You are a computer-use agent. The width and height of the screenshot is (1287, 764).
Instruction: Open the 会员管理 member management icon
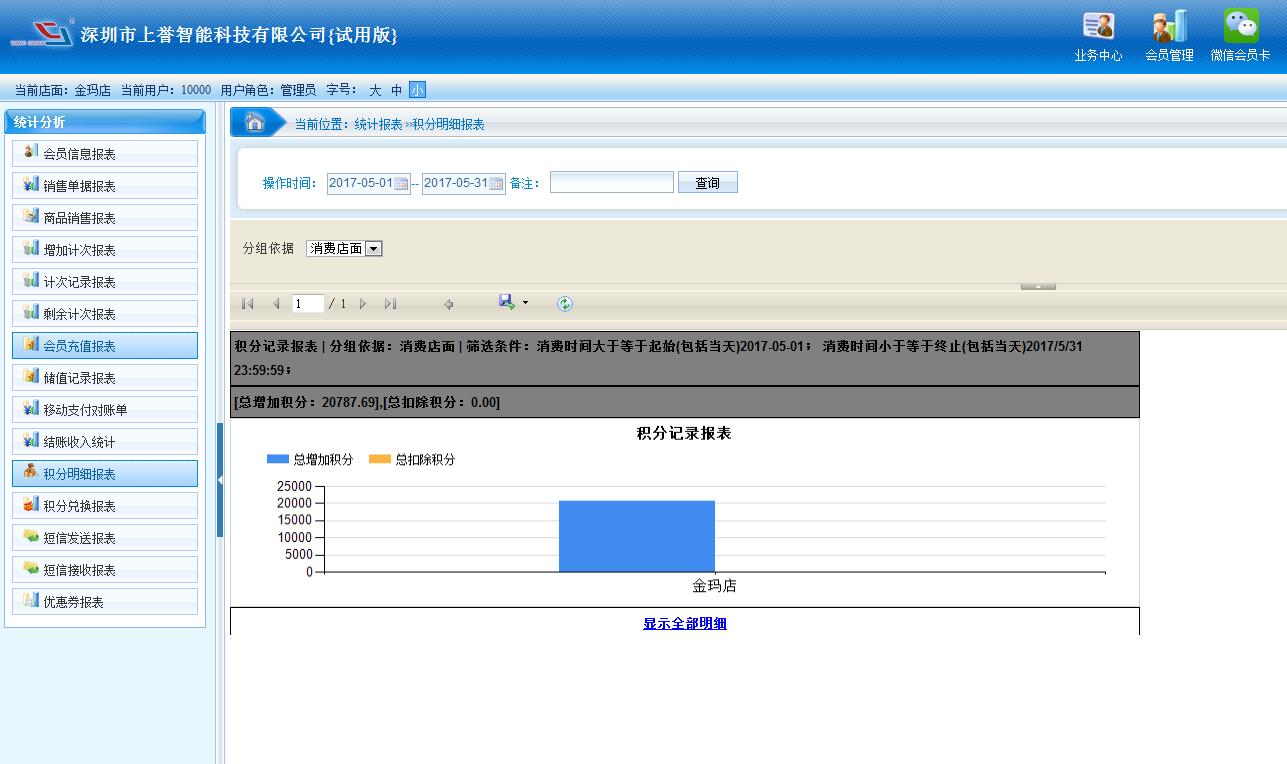click(x=1169, y=27)
